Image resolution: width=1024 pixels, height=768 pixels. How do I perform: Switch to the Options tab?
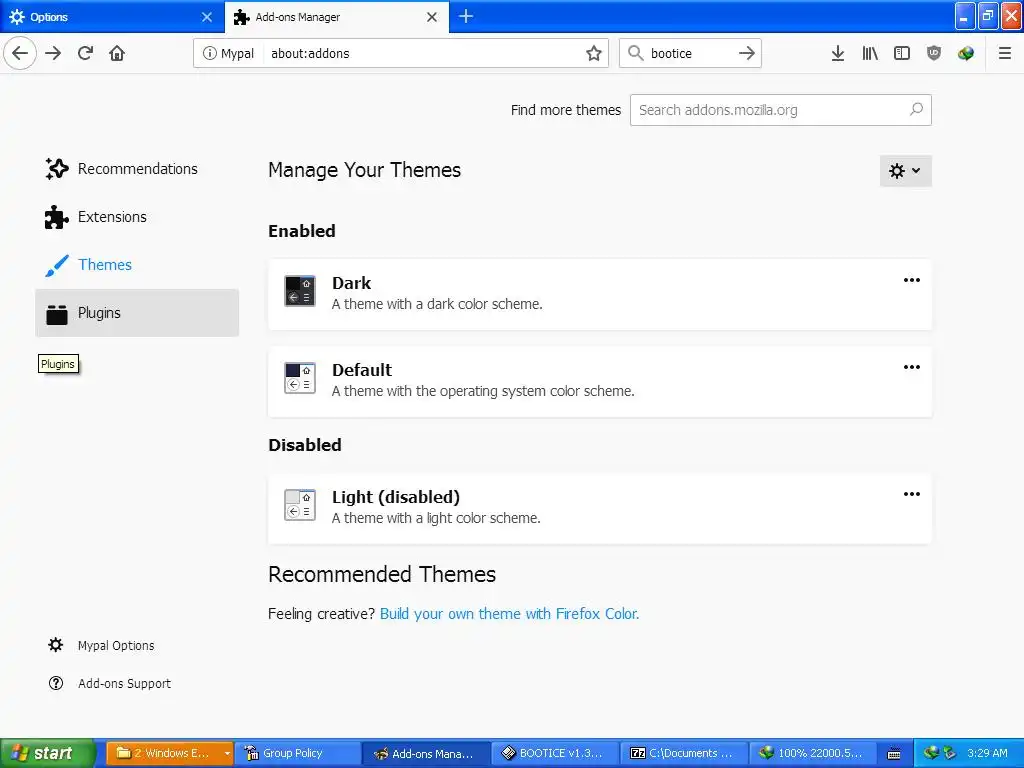coord(112,17)
